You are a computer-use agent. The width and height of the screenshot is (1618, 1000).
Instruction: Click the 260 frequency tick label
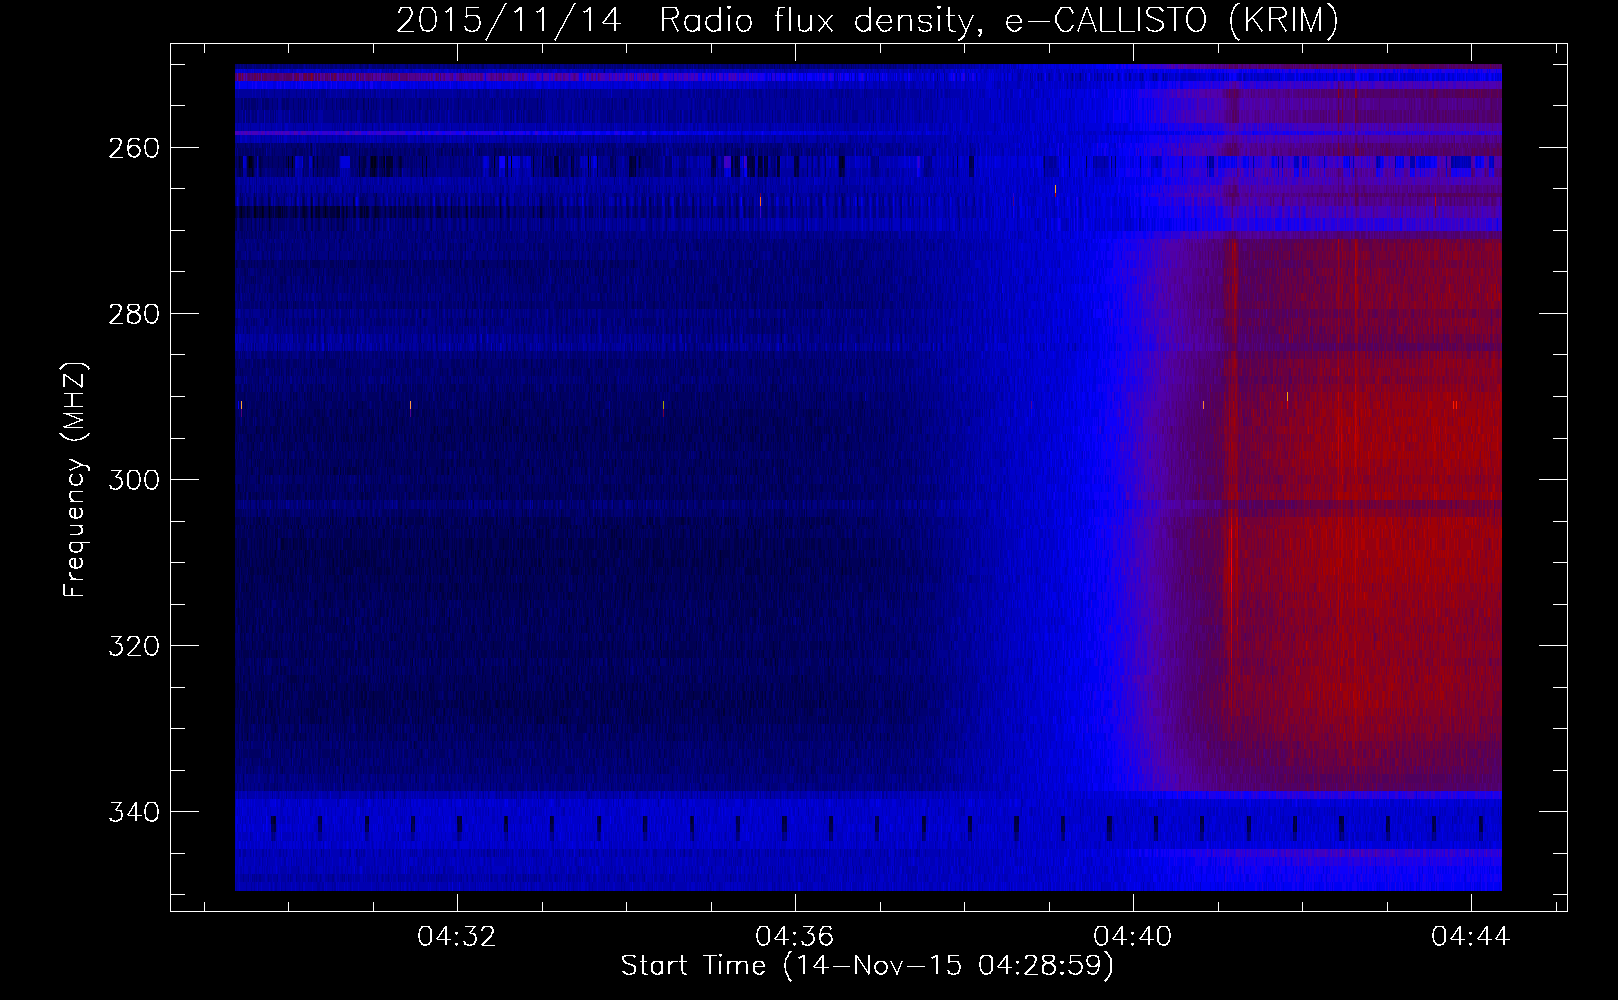133,148
